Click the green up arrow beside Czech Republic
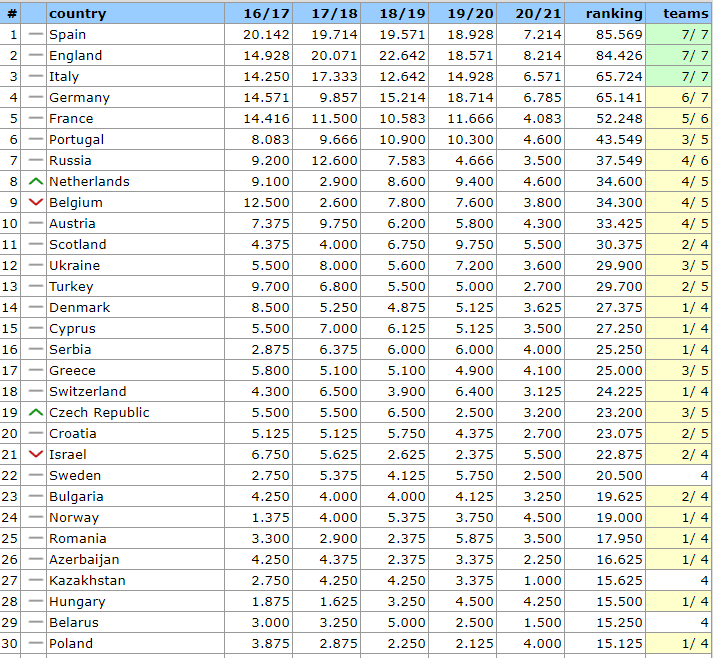 click(x=36, y=413)
